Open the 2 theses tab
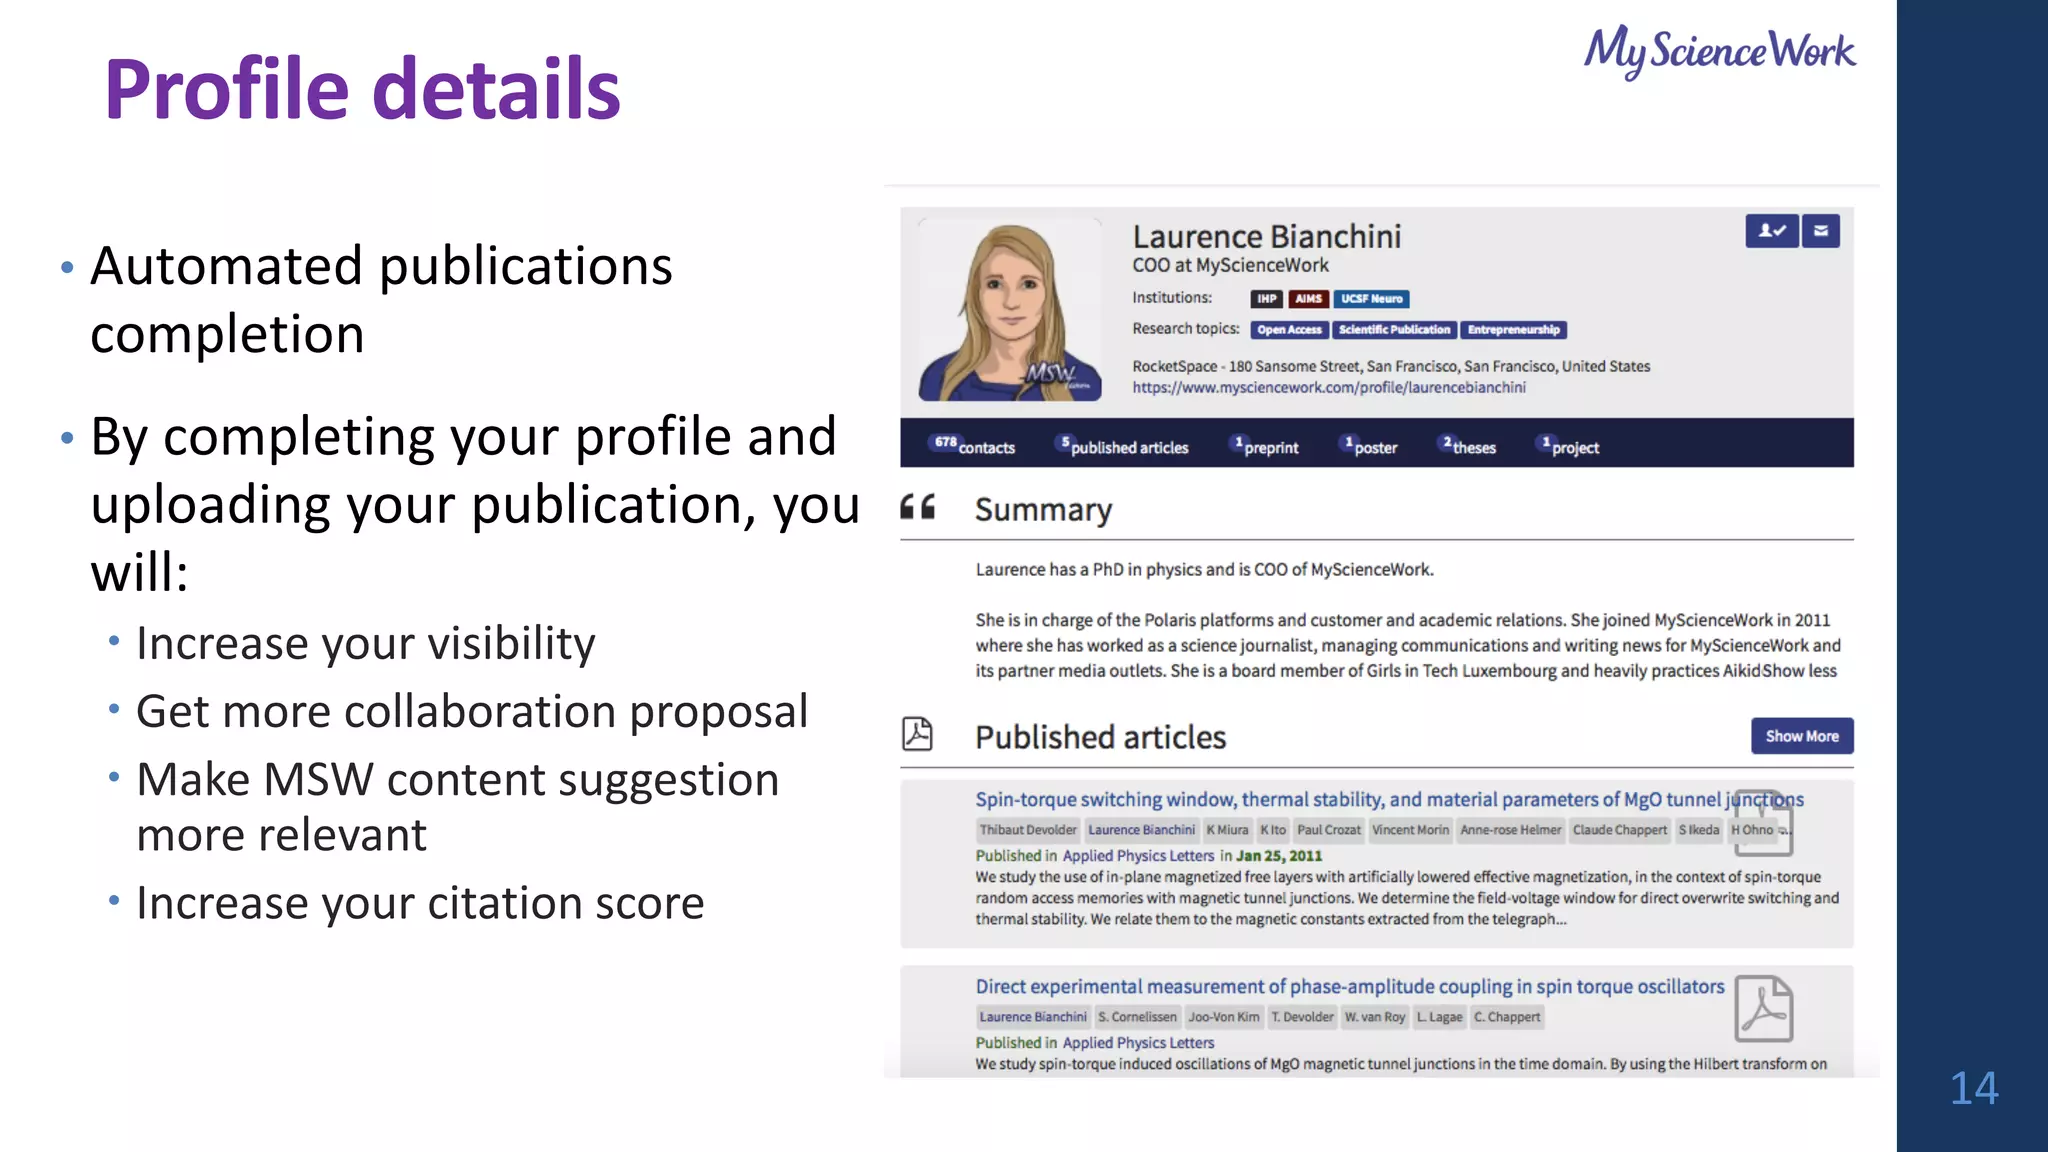2048x1152 pixels. point(1469,446)
